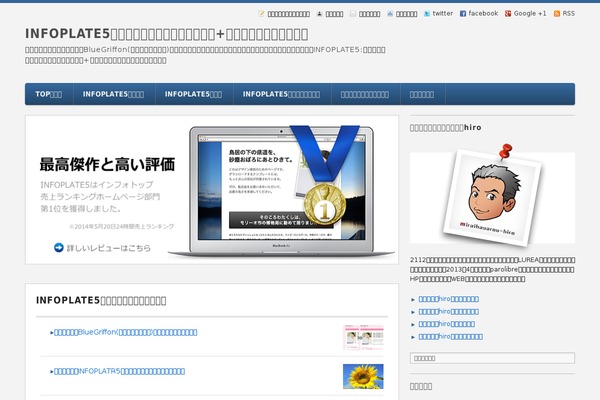Click the 最高傑作と高い評価 banner headline
The height and width of the screenshot is (400, 600).
107,165
